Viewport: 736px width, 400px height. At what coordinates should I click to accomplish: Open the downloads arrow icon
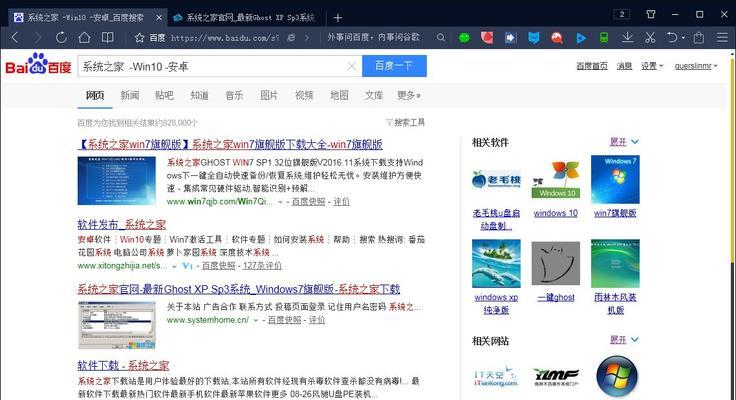point(627,38)
